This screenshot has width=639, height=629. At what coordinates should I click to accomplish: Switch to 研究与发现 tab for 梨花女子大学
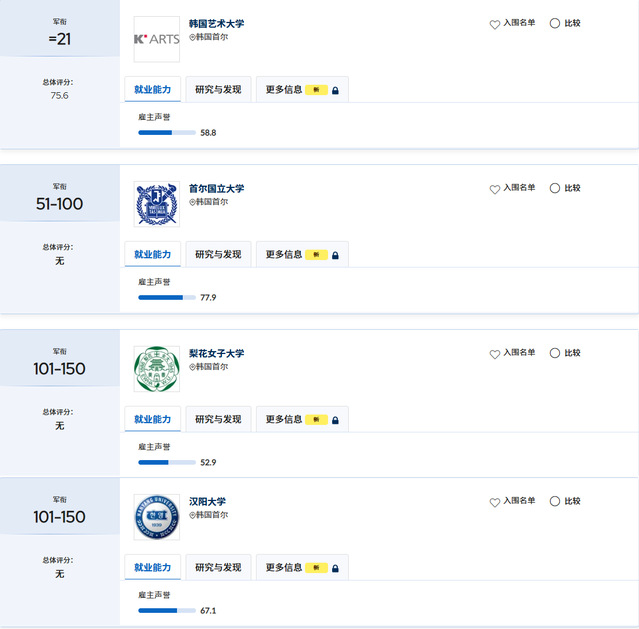(x=218, y=420)
